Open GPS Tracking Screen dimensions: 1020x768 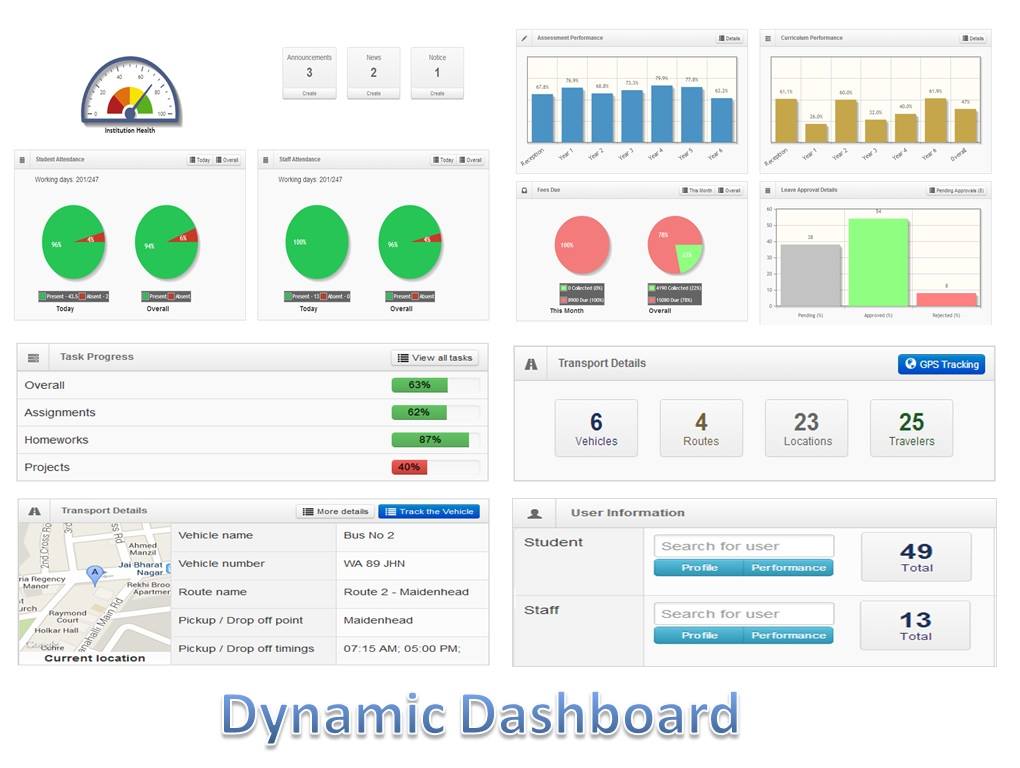click(941, 364)
